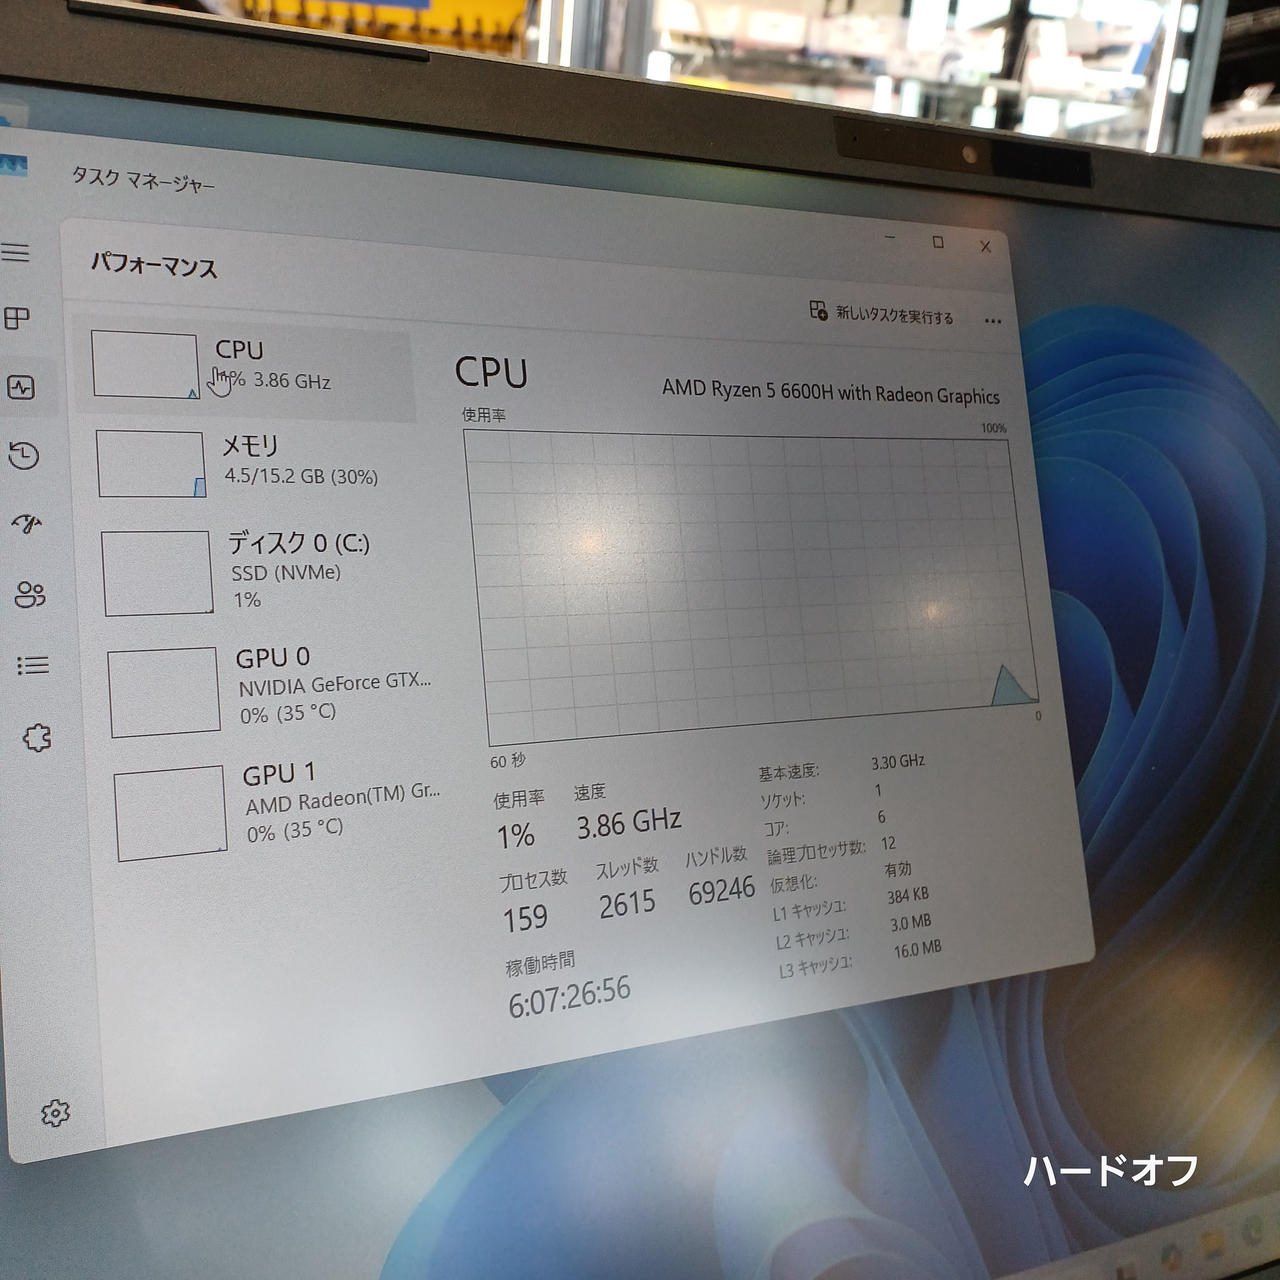1280x1280 pixels.
Task: Click the 384 KB L1 cache value
Action: (x=907, y=895)
